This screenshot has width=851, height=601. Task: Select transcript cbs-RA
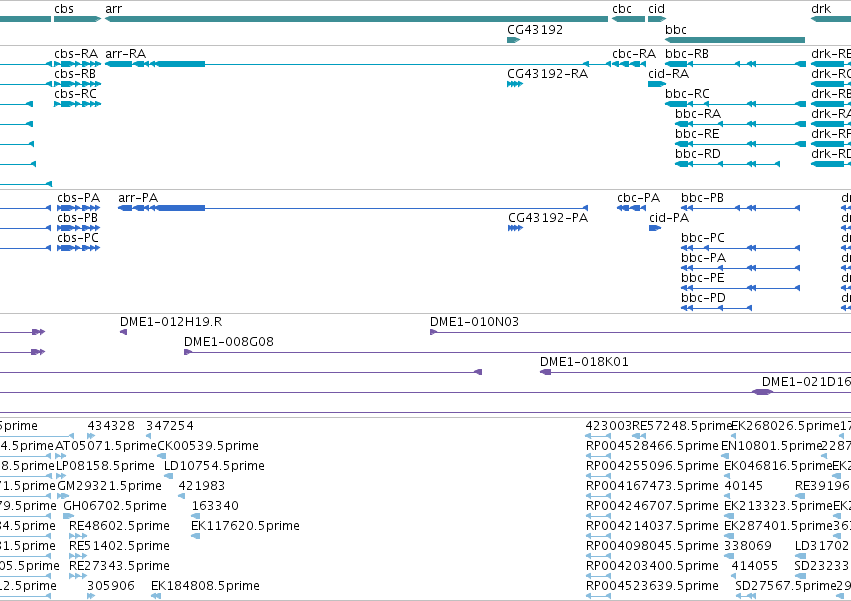78,64
